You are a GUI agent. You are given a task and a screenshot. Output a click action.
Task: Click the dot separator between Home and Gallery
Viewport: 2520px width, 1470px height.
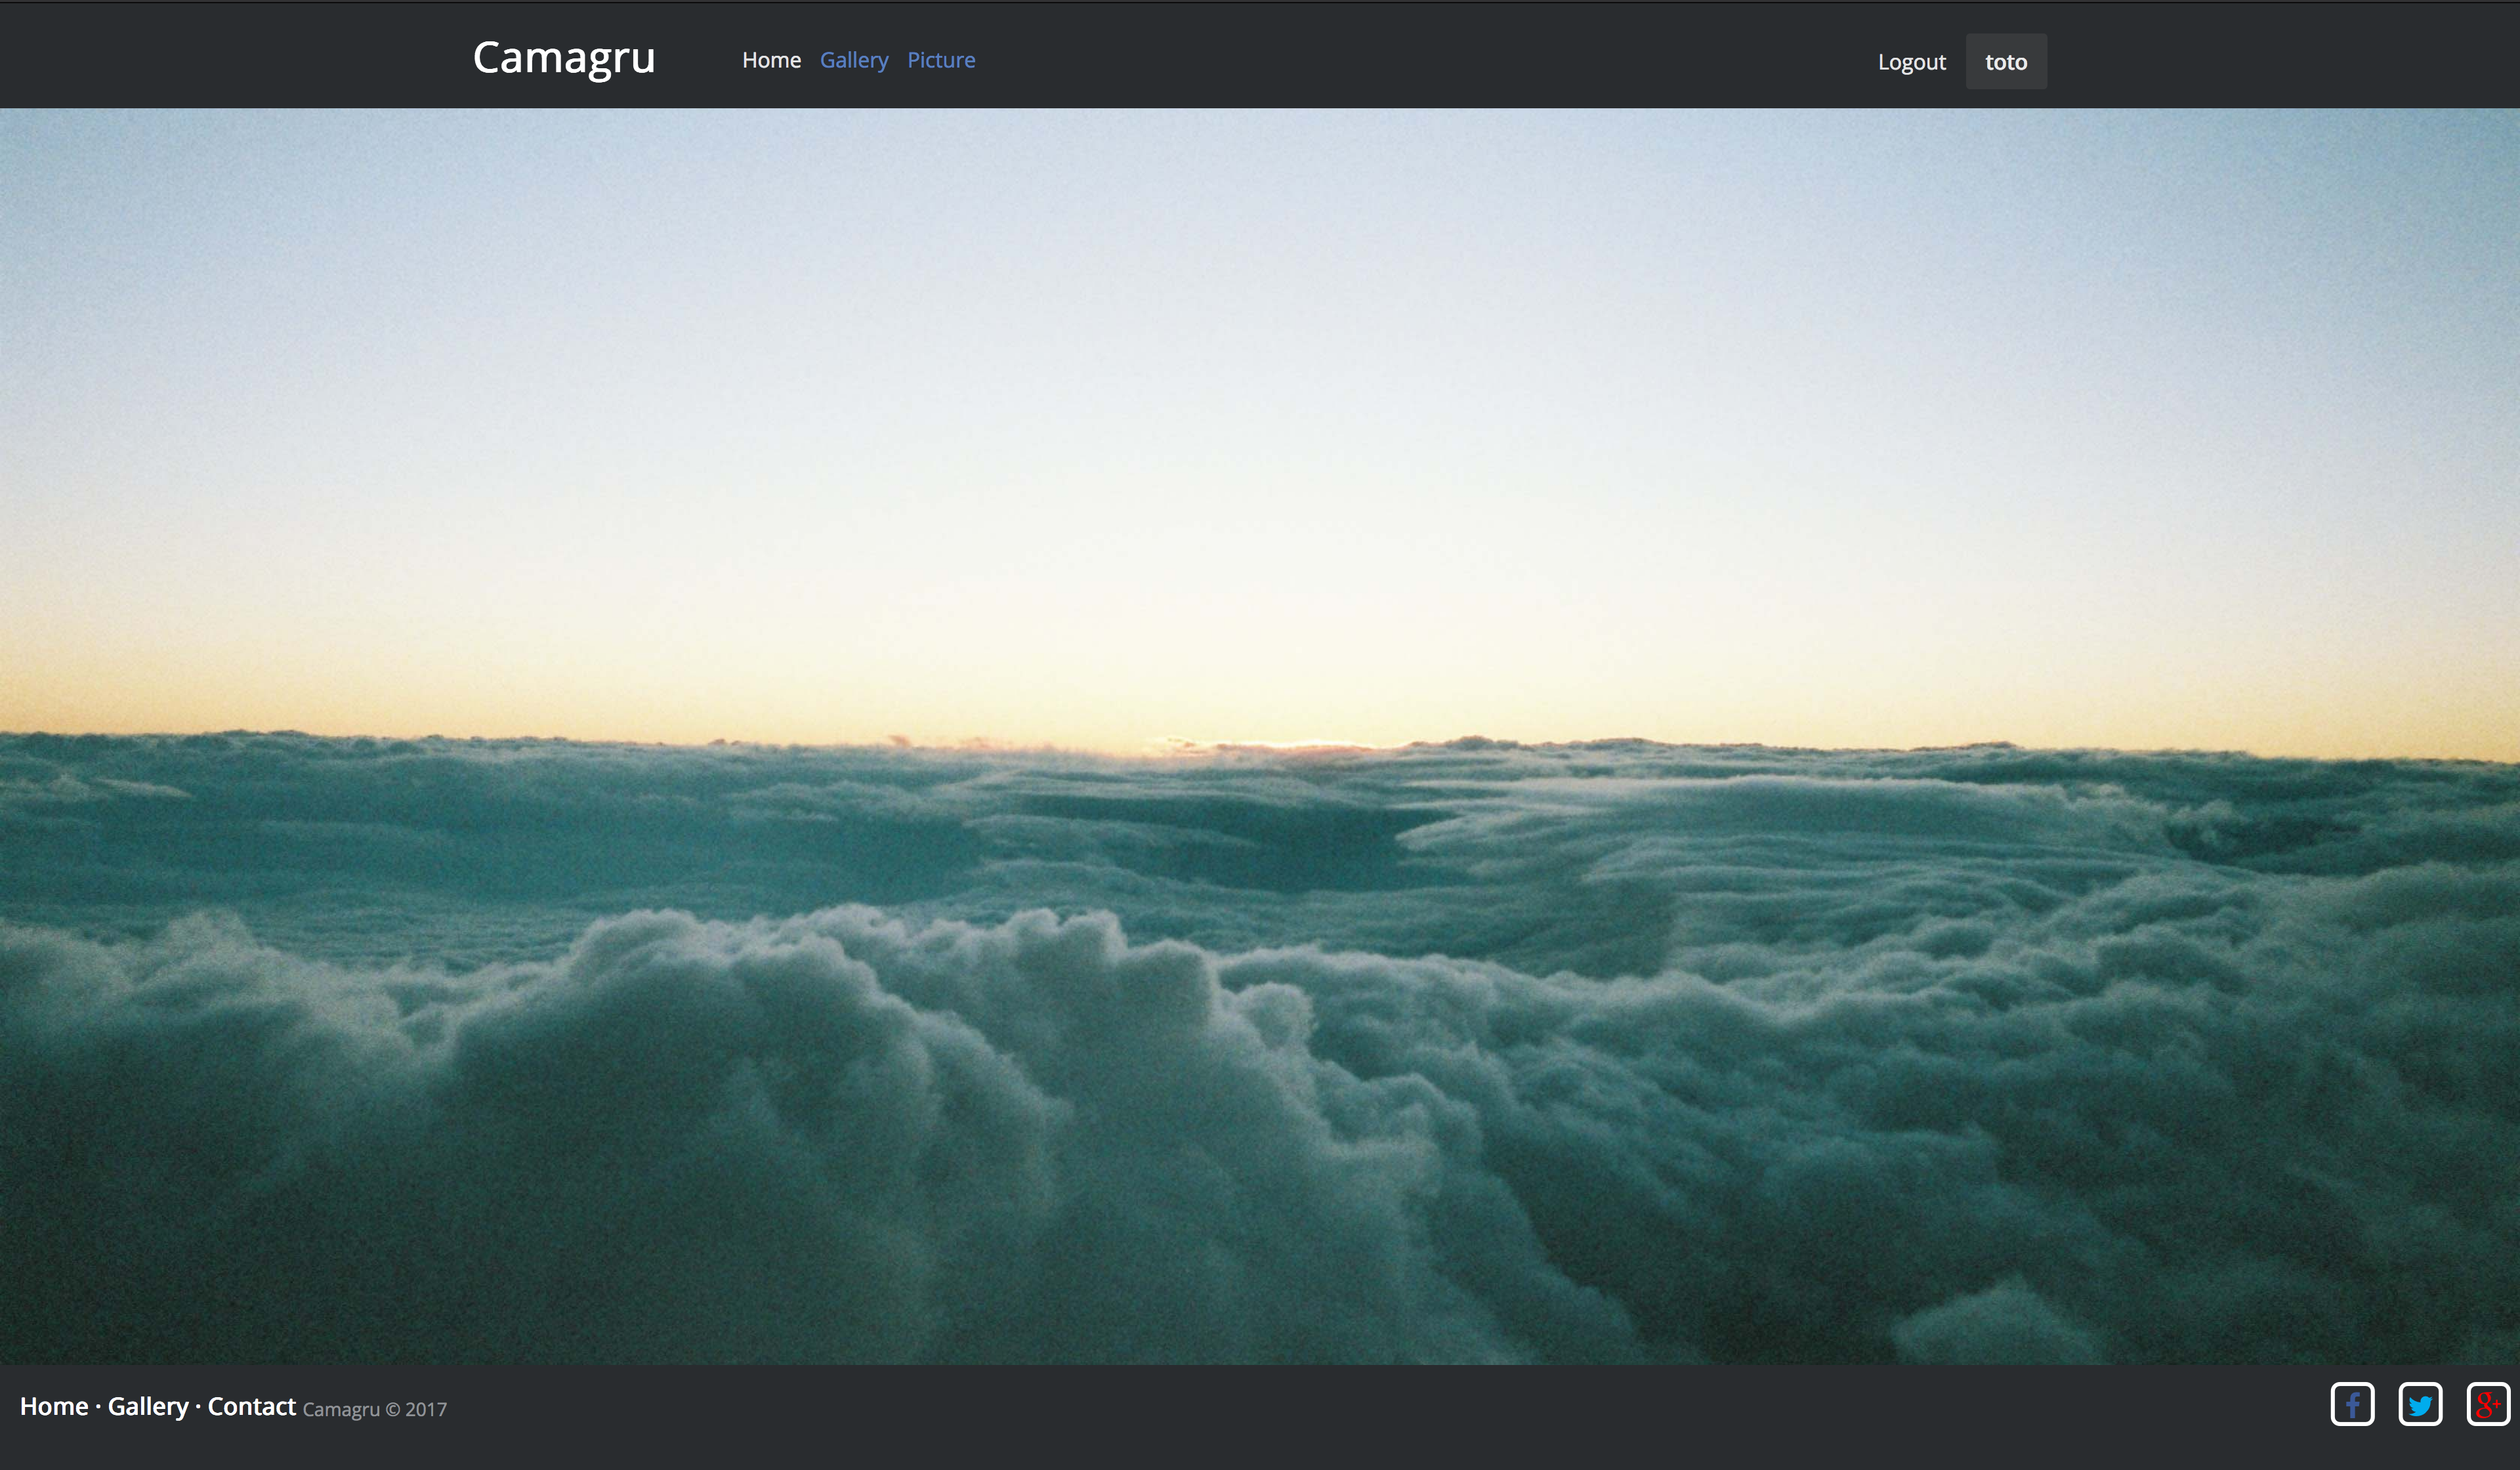point(98,1406)
